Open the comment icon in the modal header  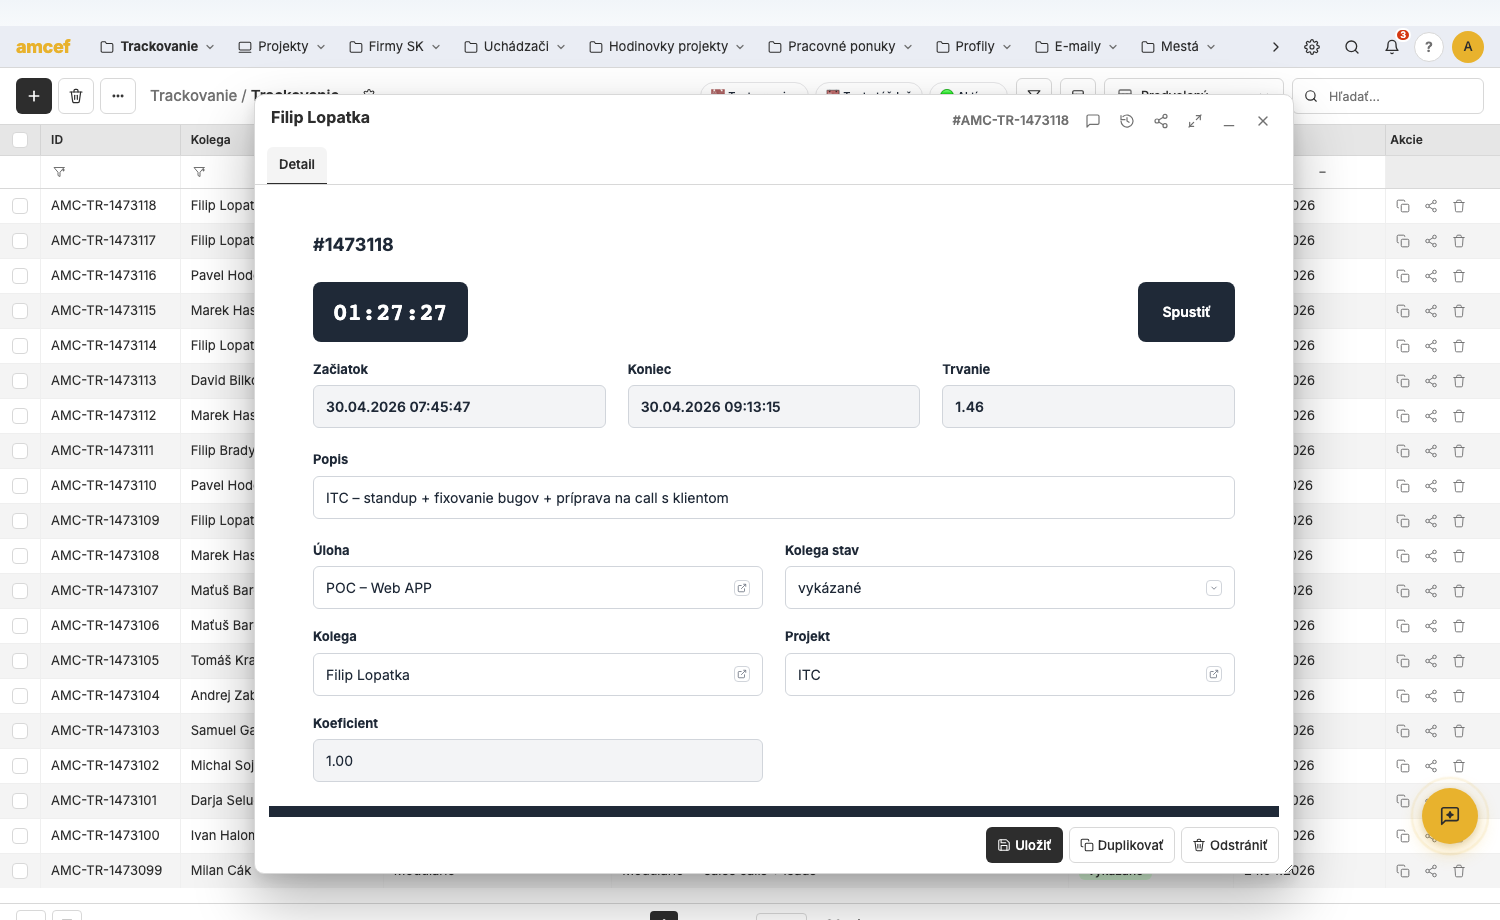[1093, 121]
